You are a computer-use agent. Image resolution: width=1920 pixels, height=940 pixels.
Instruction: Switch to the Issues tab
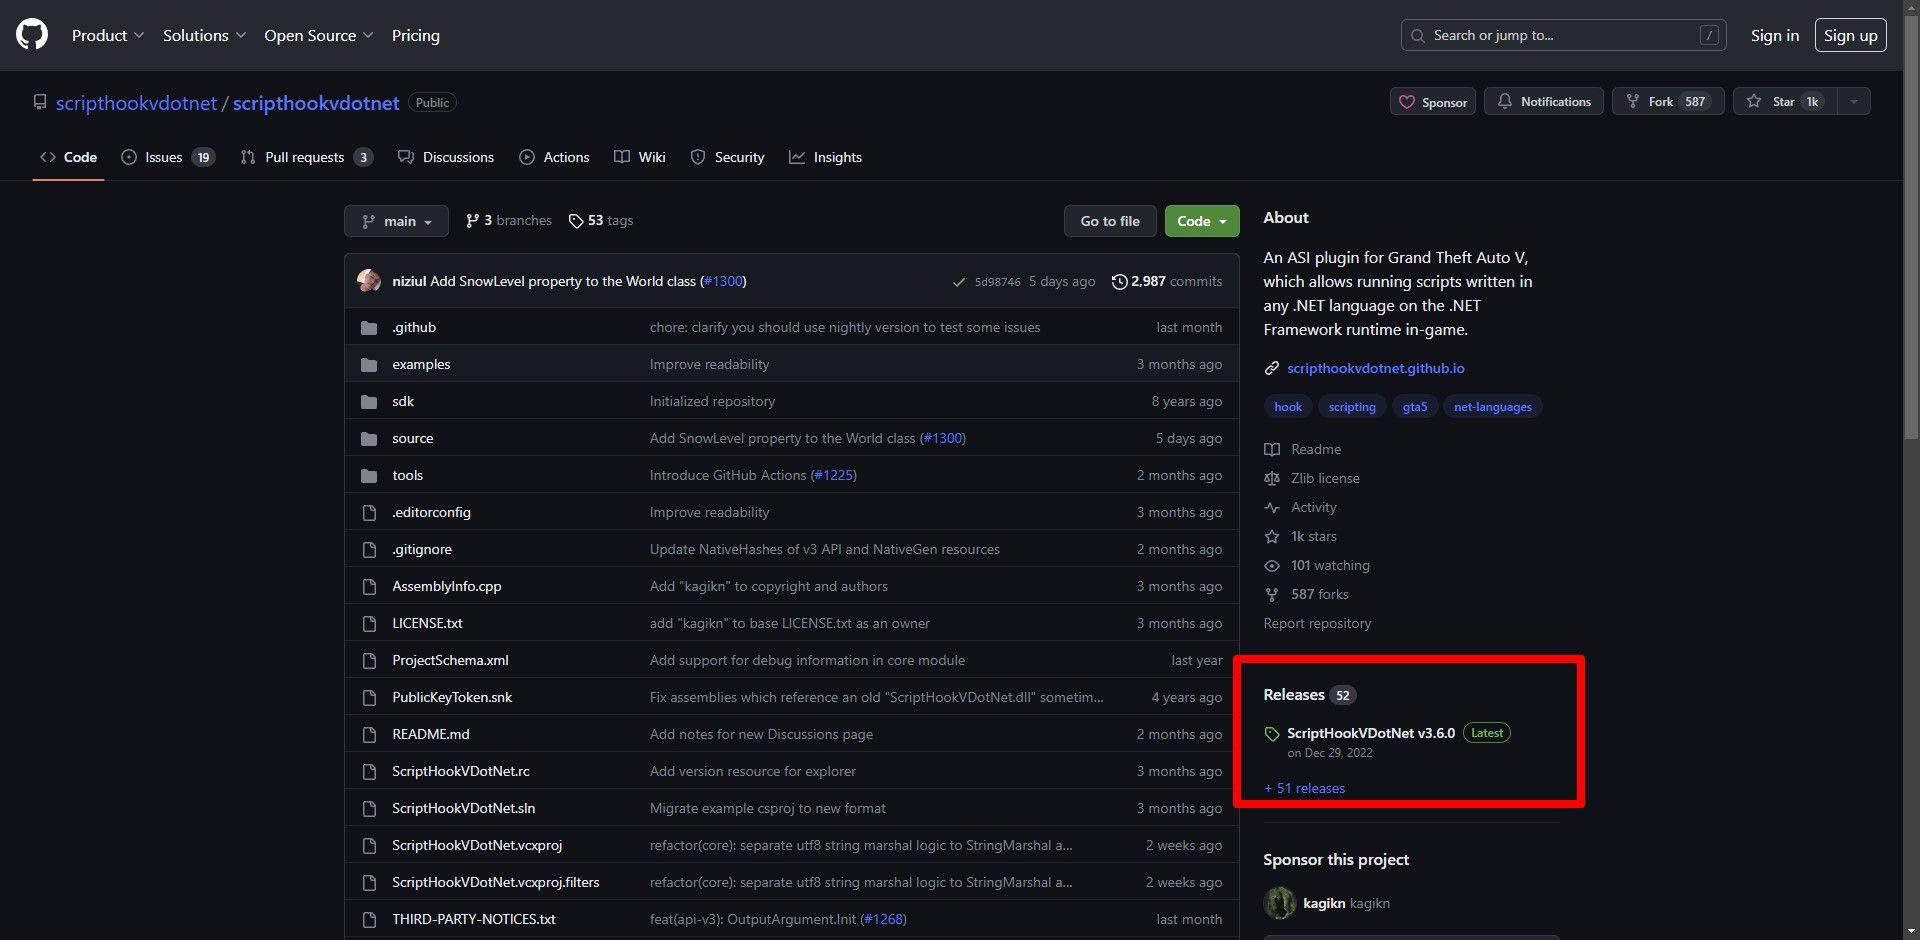(x=160, y=157)
